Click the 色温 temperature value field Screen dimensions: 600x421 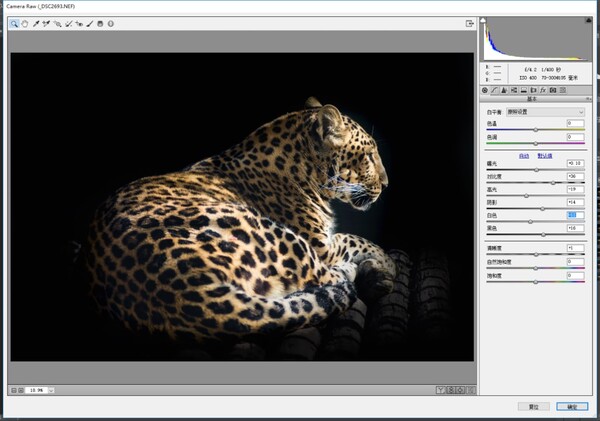[576, 123]
